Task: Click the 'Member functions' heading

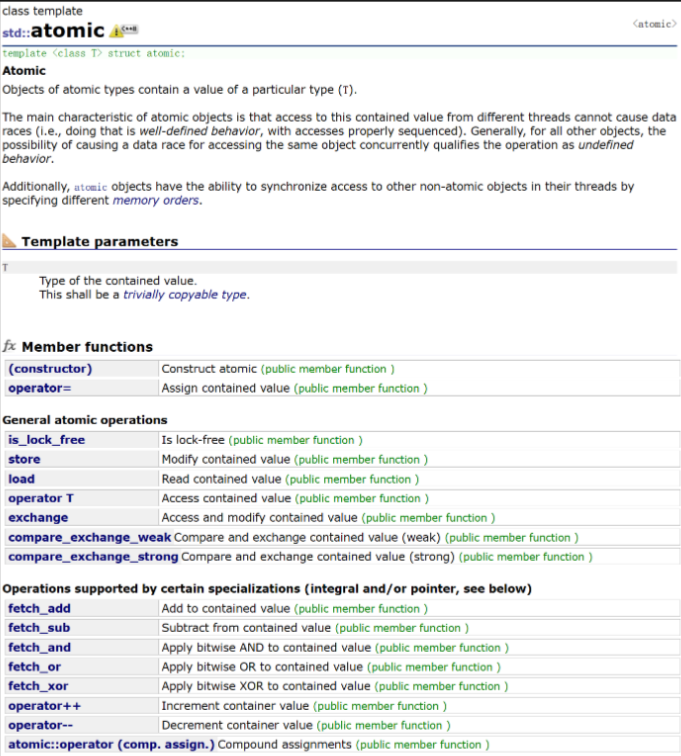Action: coord(87,347)
